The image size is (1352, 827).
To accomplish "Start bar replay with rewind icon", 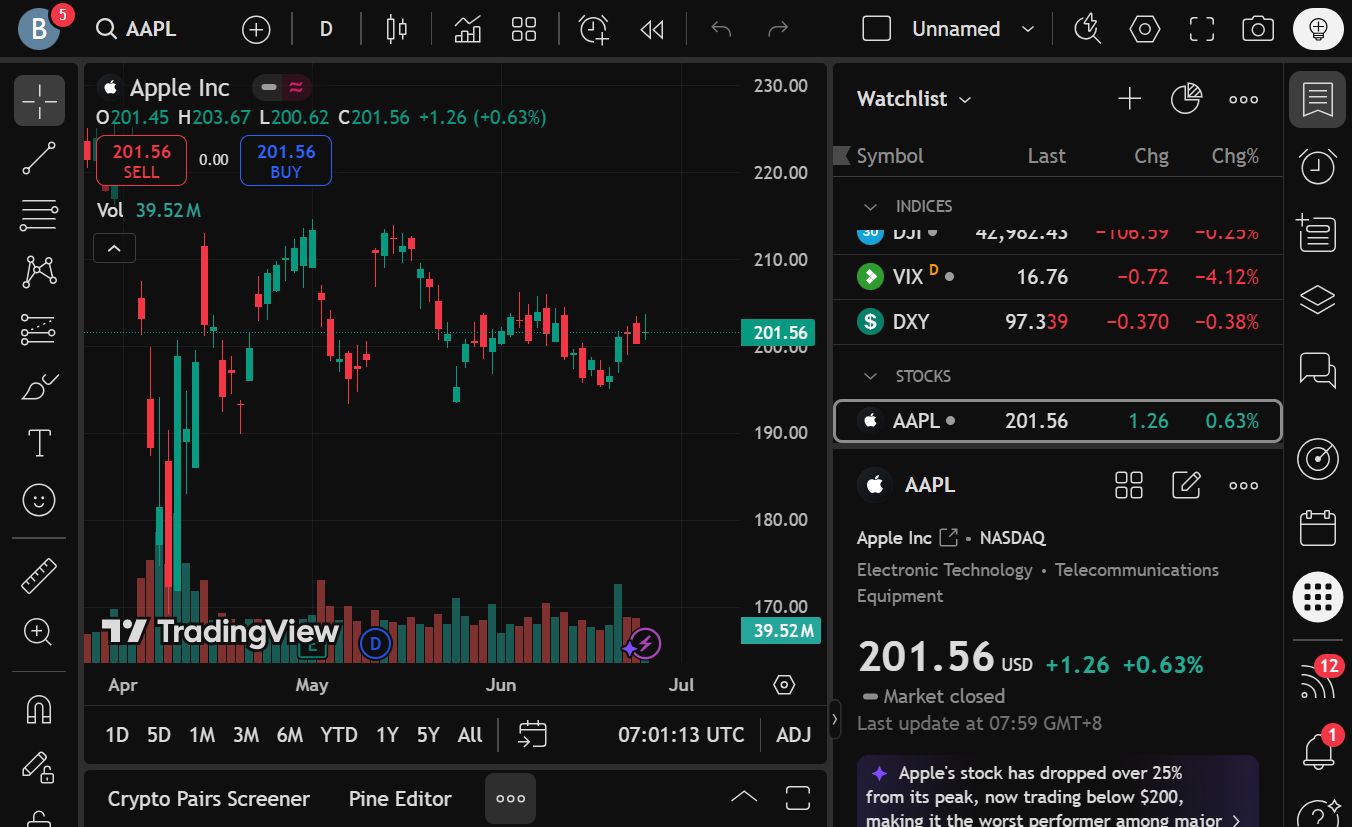I will [652, 29].
